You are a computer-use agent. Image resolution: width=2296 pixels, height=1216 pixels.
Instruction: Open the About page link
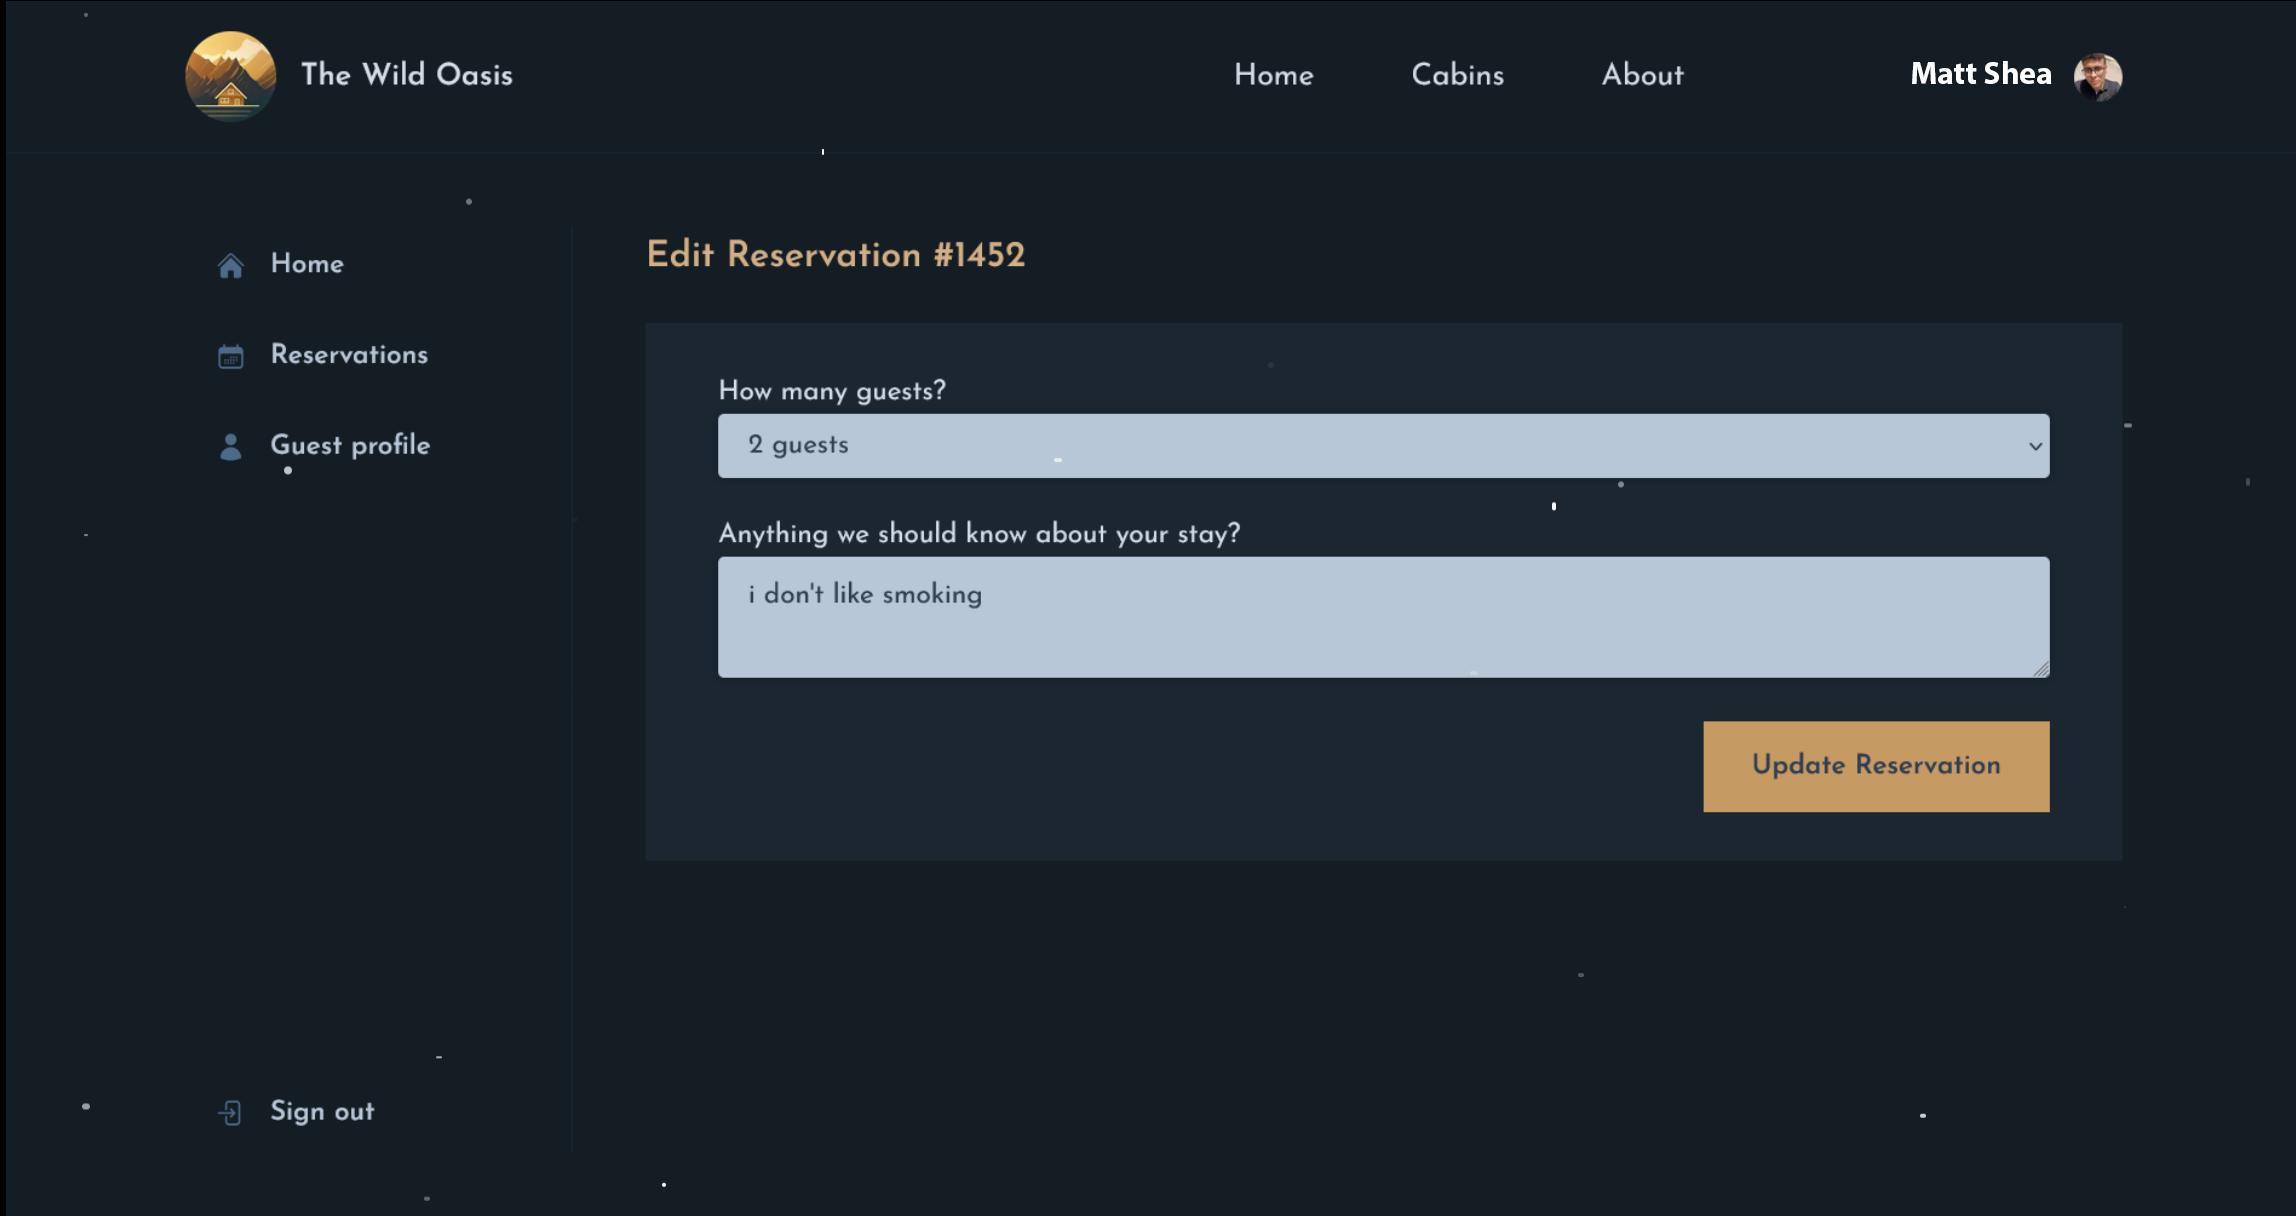coord(1642,75)
